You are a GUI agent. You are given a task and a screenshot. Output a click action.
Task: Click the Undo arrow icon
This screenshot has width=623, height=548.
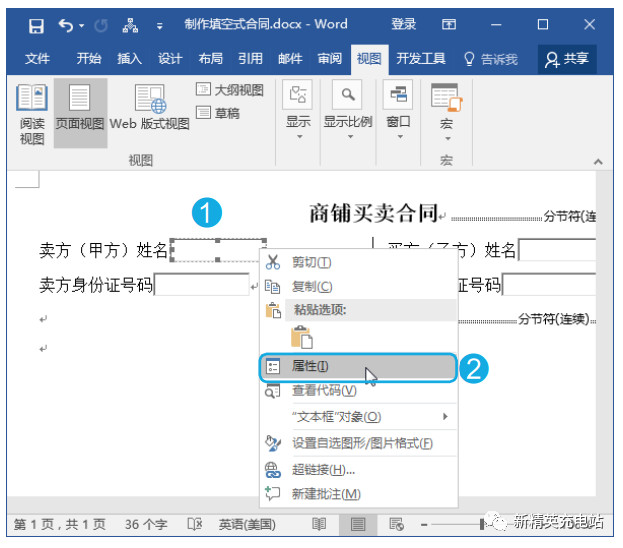pos(66,26)
